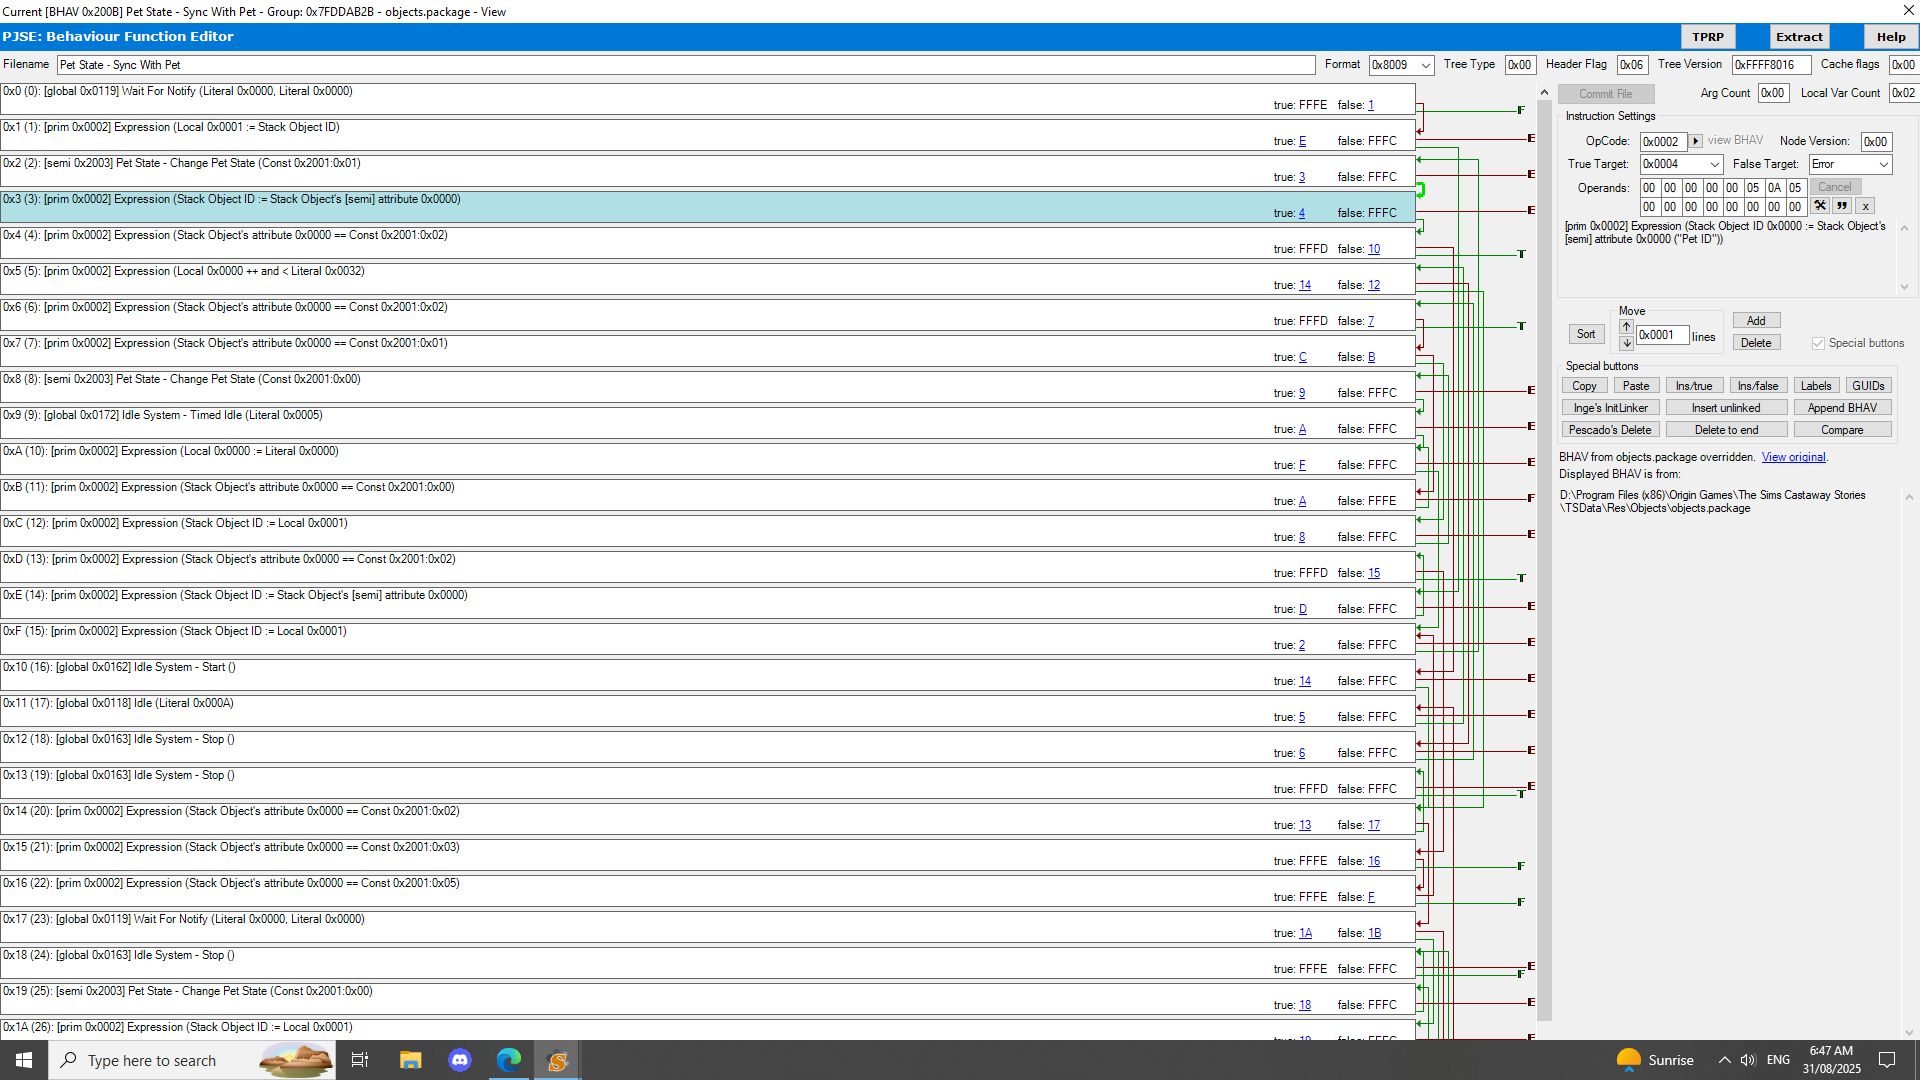This screenshot has width=1920, height=1080.
Task: Click the Compare button
Action: 1842,430
